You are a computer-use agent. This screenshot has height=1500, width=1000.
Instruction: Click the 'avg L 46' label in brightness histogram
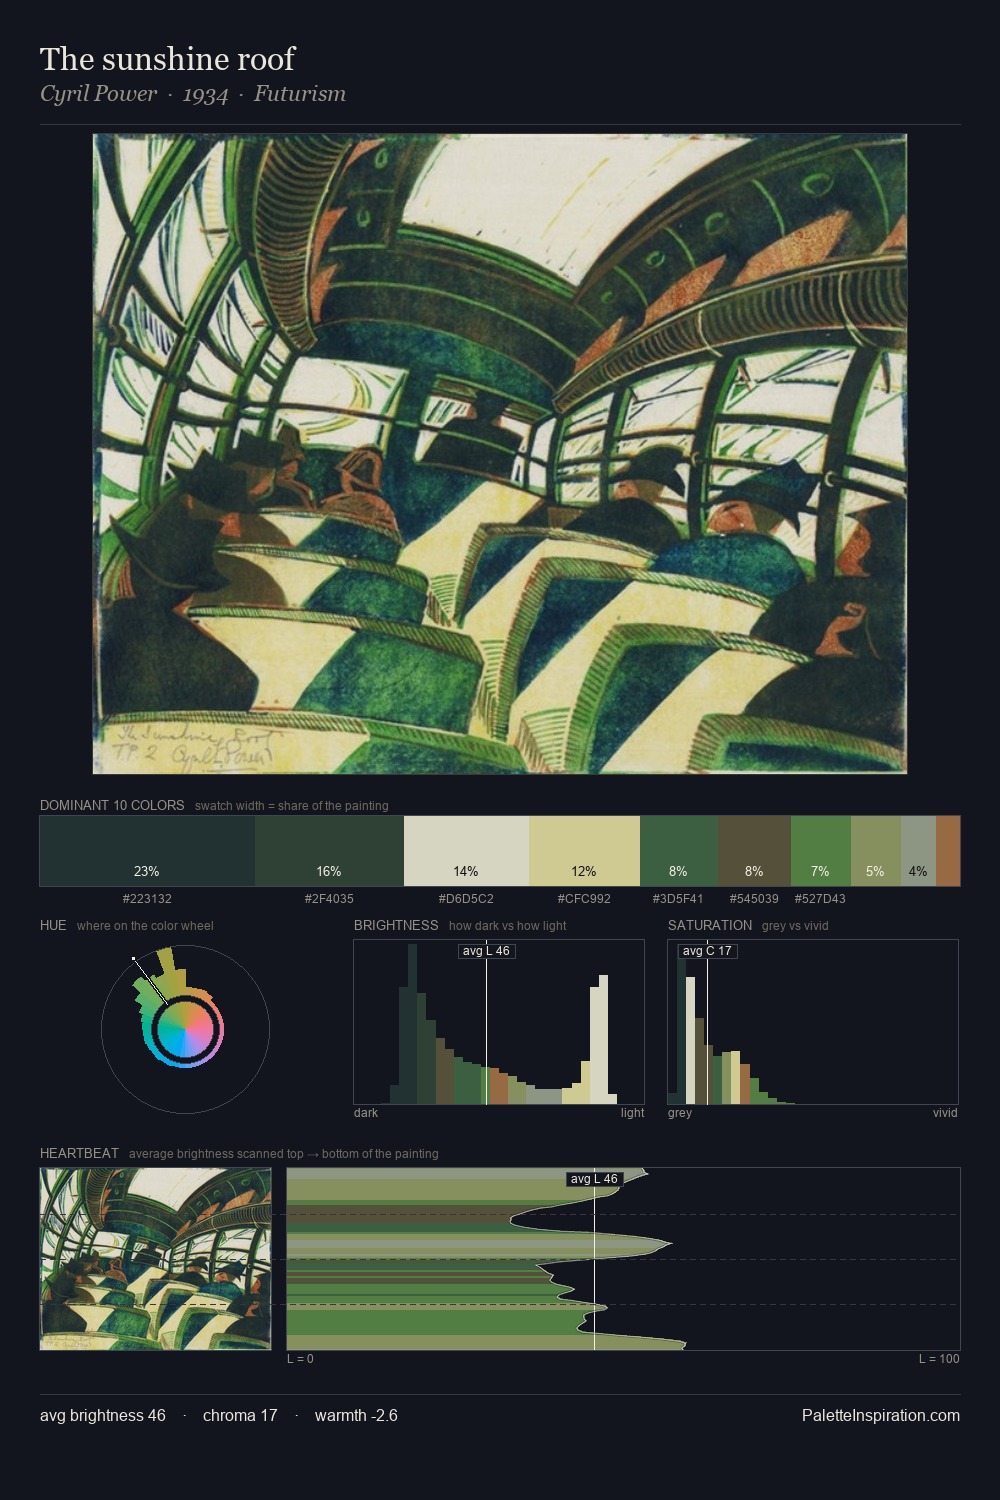pyautogui.click(x=486, y=951)
